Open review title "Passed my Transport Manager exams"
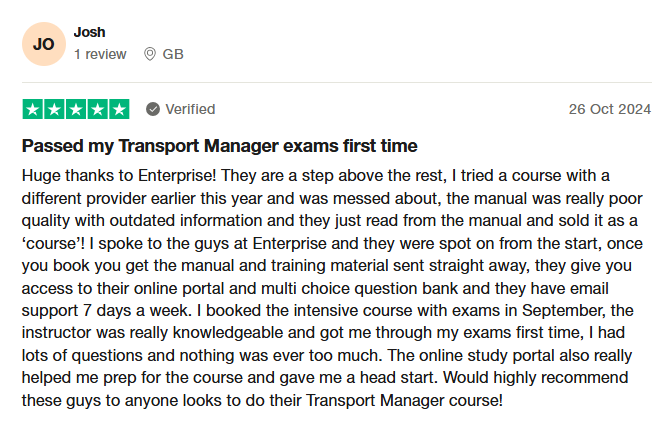This screenshot has width=669, height=422. coord(219,145)
